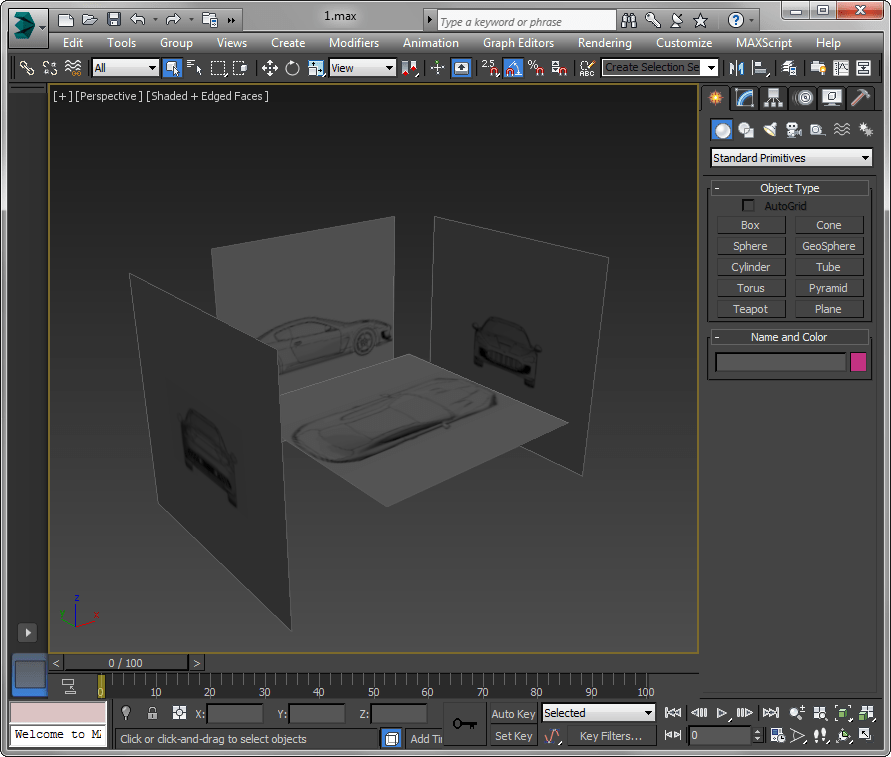Select the Lights category icon
The image size is (891, 757).
770,130
